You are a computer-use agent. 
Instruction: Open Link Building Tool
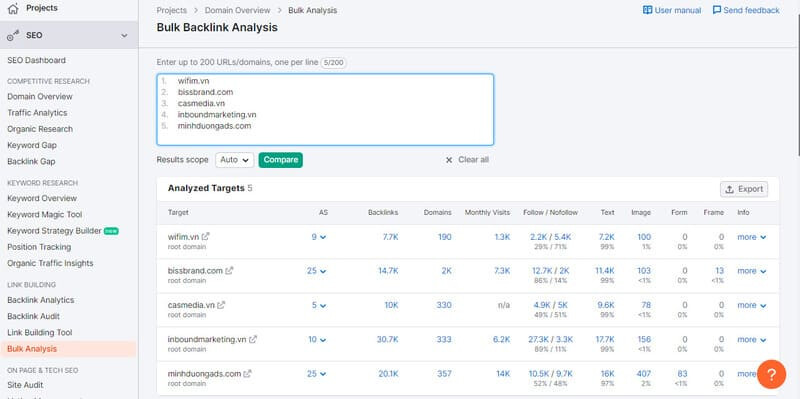pyautogui.click(x=40, y=333)
